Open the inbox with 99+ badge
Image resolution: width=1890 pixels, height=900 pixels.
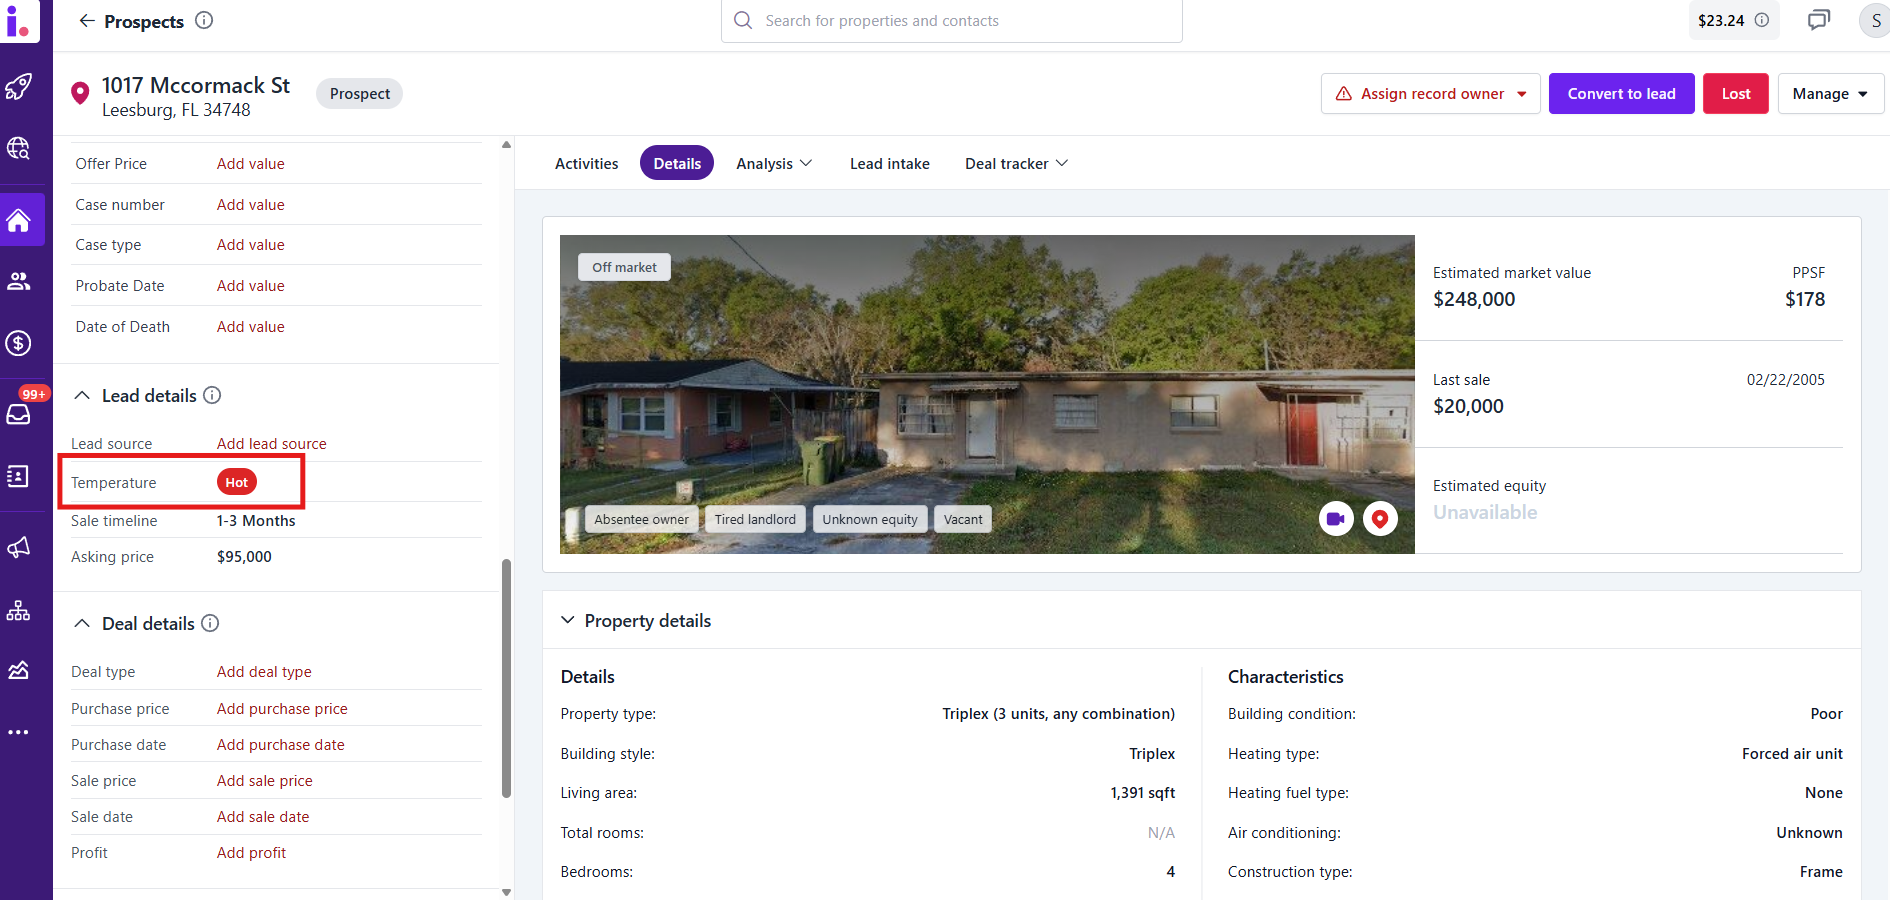click(19, 414)
